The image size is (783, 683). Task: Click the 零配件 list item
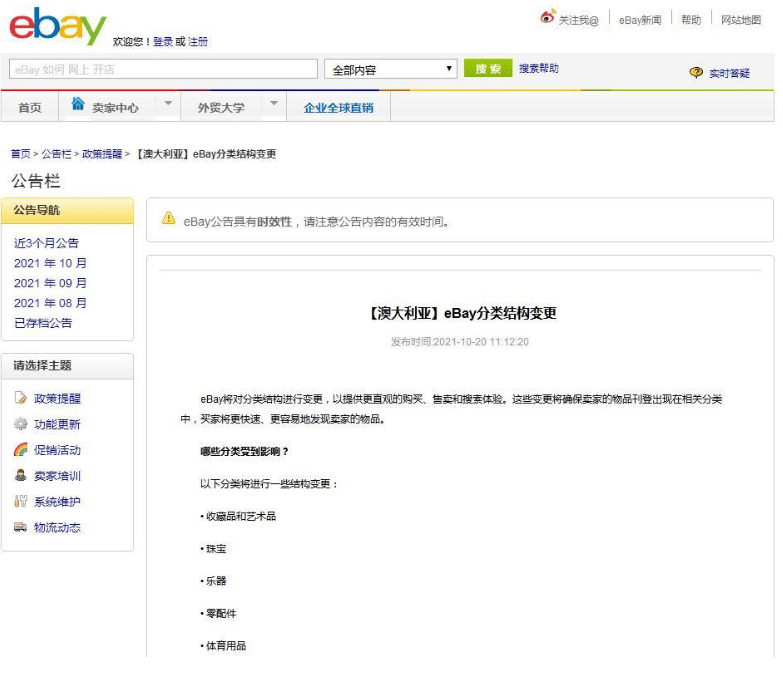tap(221, 613)
